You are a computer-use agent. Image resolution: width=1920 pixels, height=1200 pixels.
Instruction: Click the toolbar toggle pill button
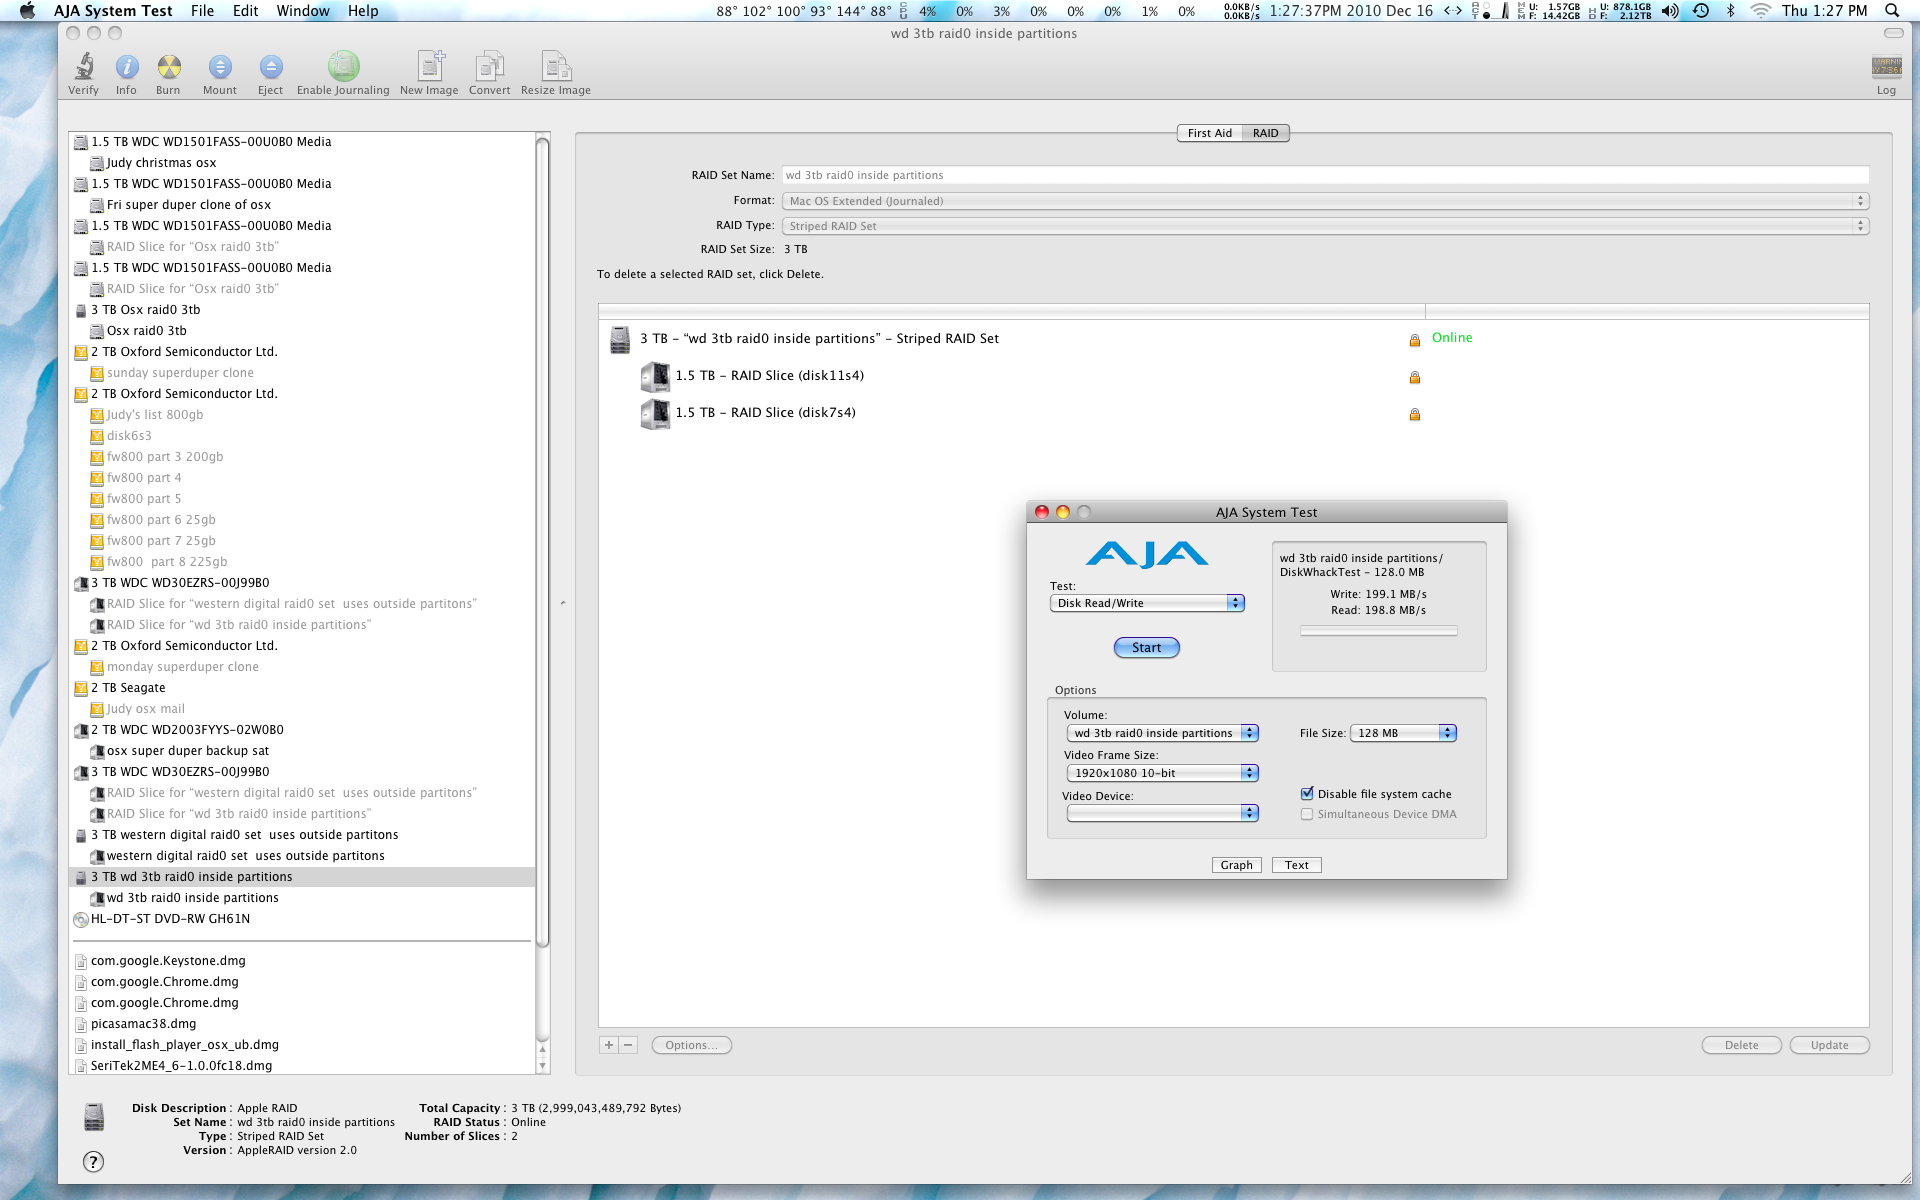pos(1893,33)
